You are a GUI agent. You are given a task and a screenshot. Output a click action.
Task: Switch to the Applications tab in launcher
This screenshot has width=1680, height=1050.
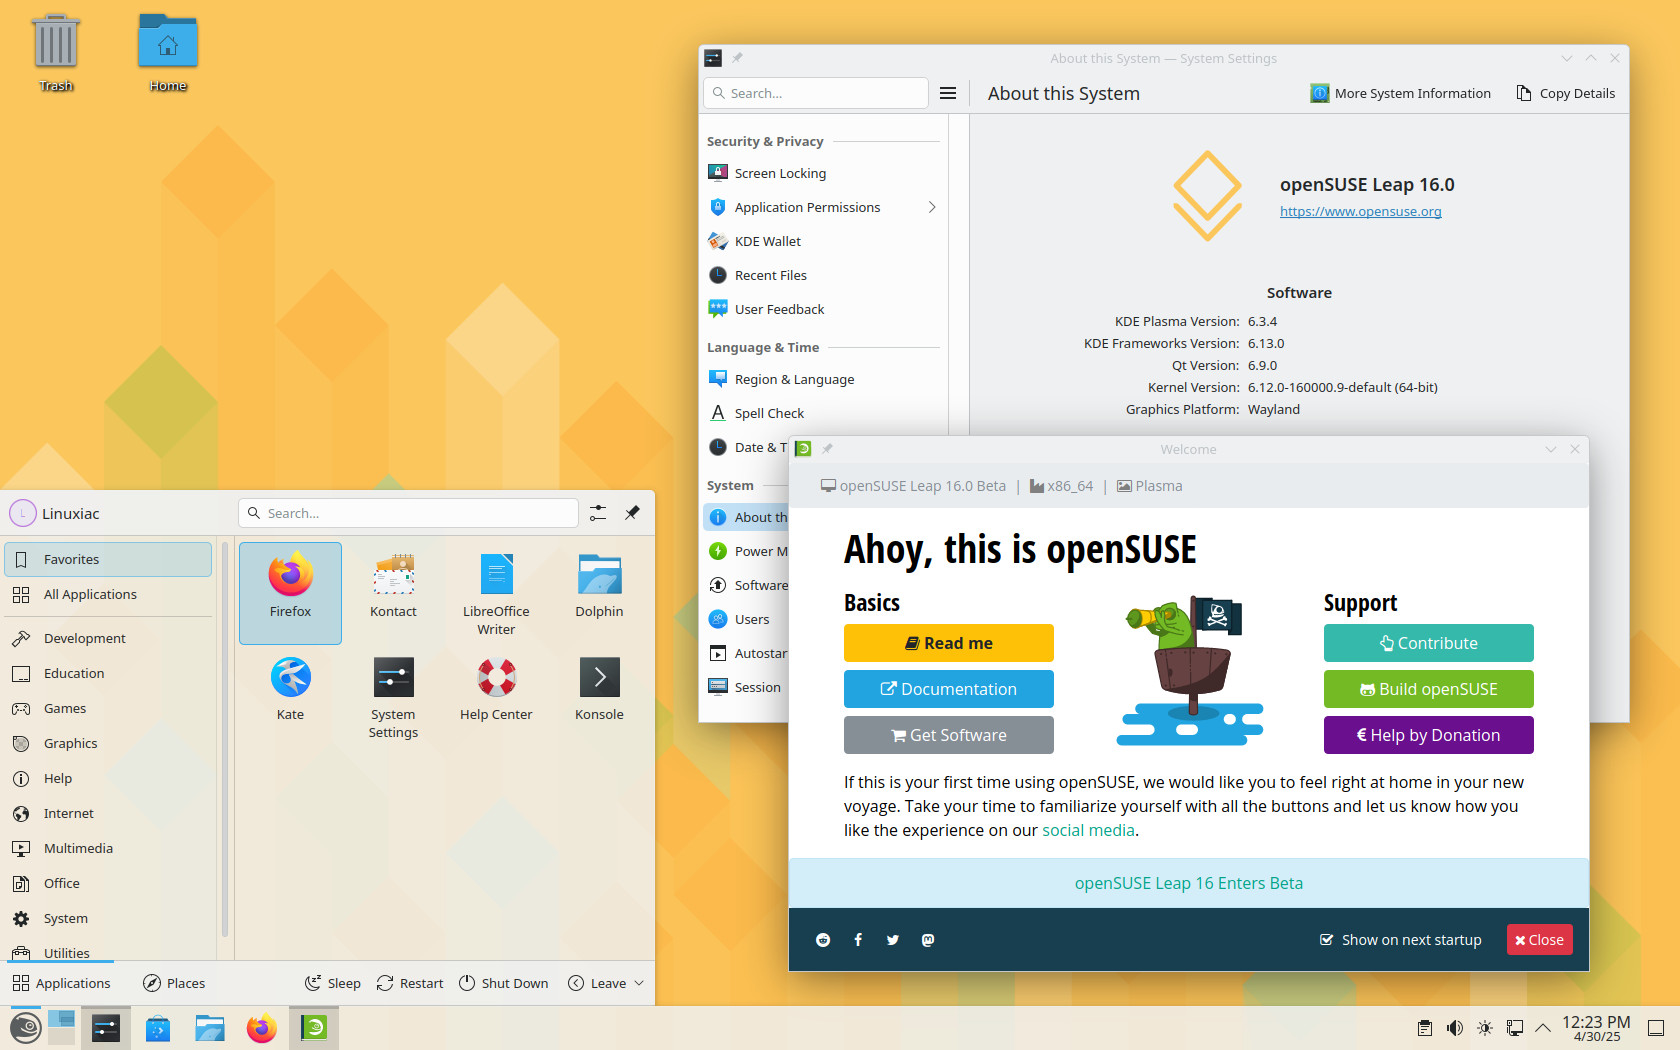[x=61, y=983]
